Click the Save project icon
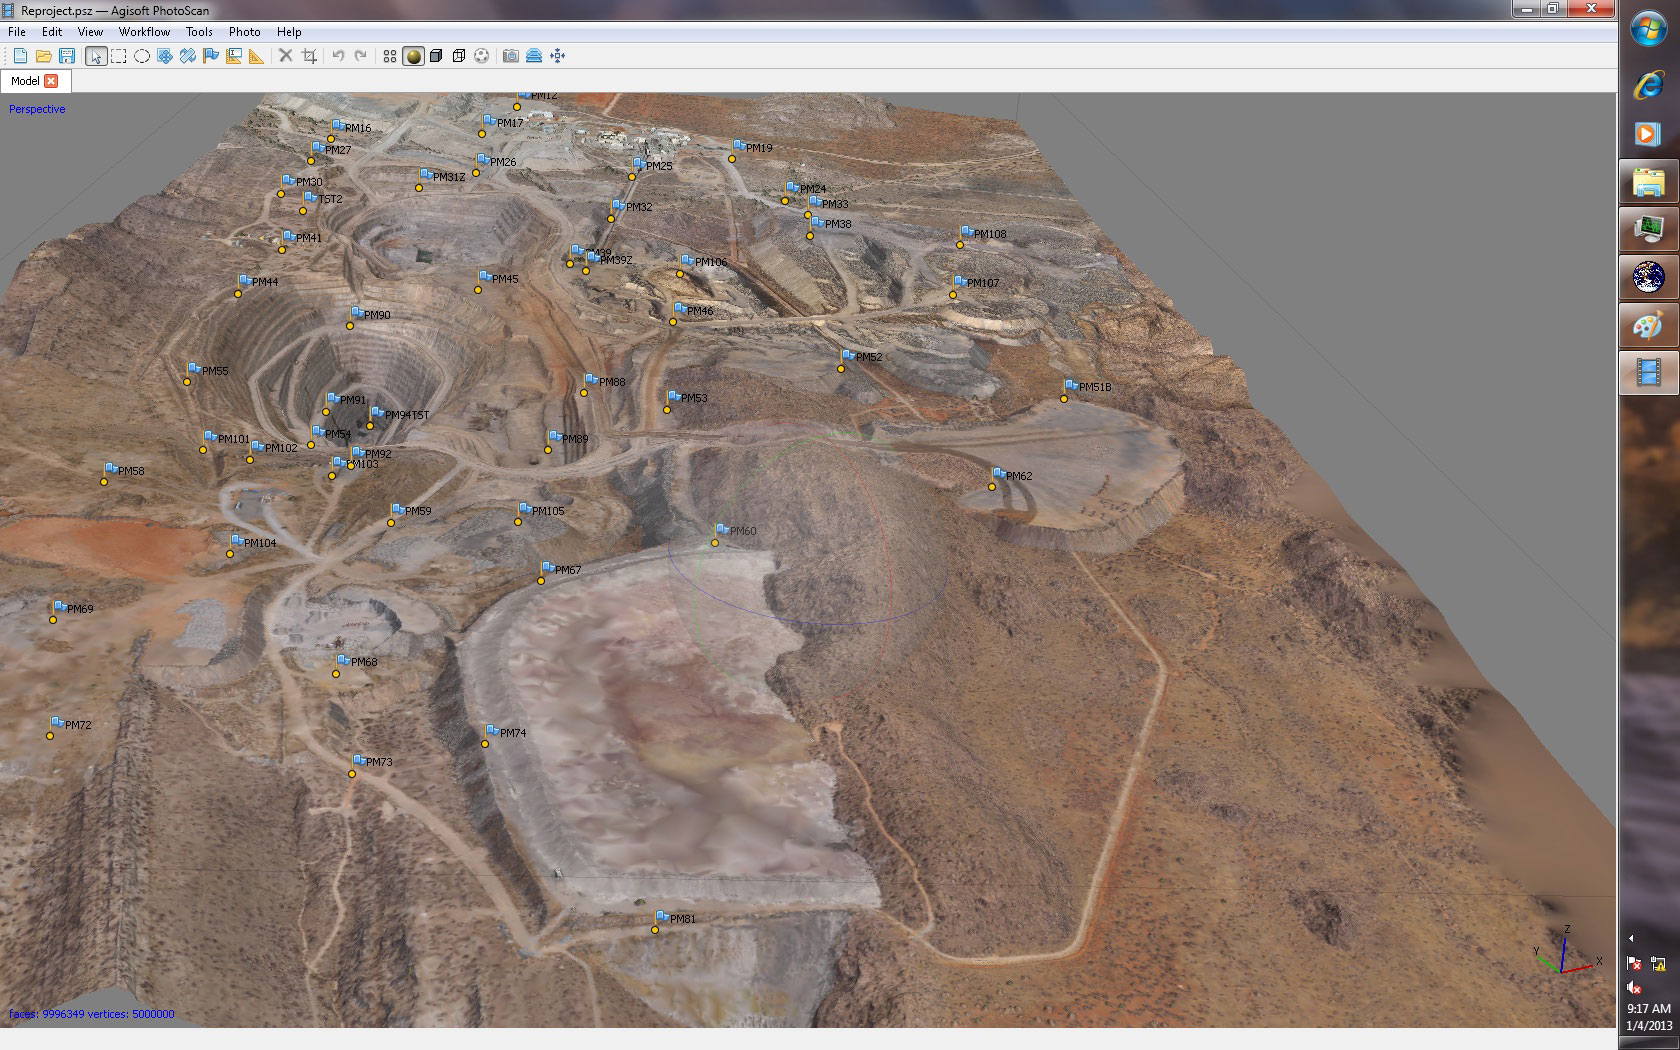 pyautogui.click(x=67, y=56)
